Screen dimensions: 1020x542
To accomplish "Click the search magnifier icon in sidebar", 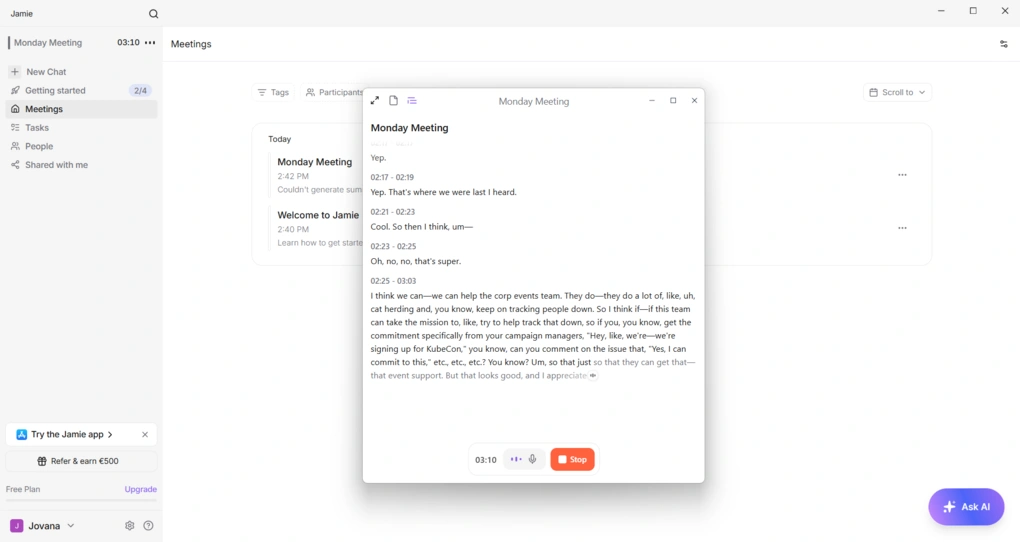I will click(154, 14).
